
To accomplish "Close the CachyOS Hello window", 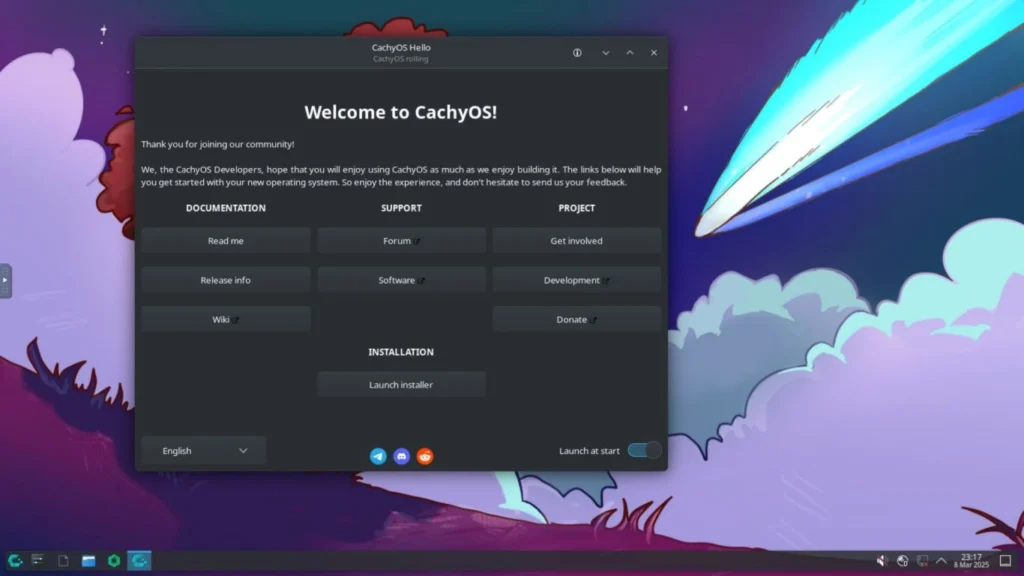I will click(654, 53).
